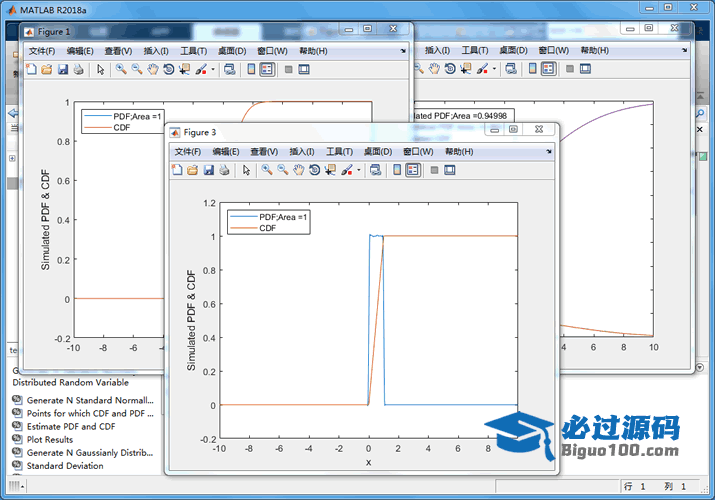Viewport: 715px width, 500px height.
Task: Select Edit Plot arrow in Figure 3 toolbar
Action: coord(246,170)
